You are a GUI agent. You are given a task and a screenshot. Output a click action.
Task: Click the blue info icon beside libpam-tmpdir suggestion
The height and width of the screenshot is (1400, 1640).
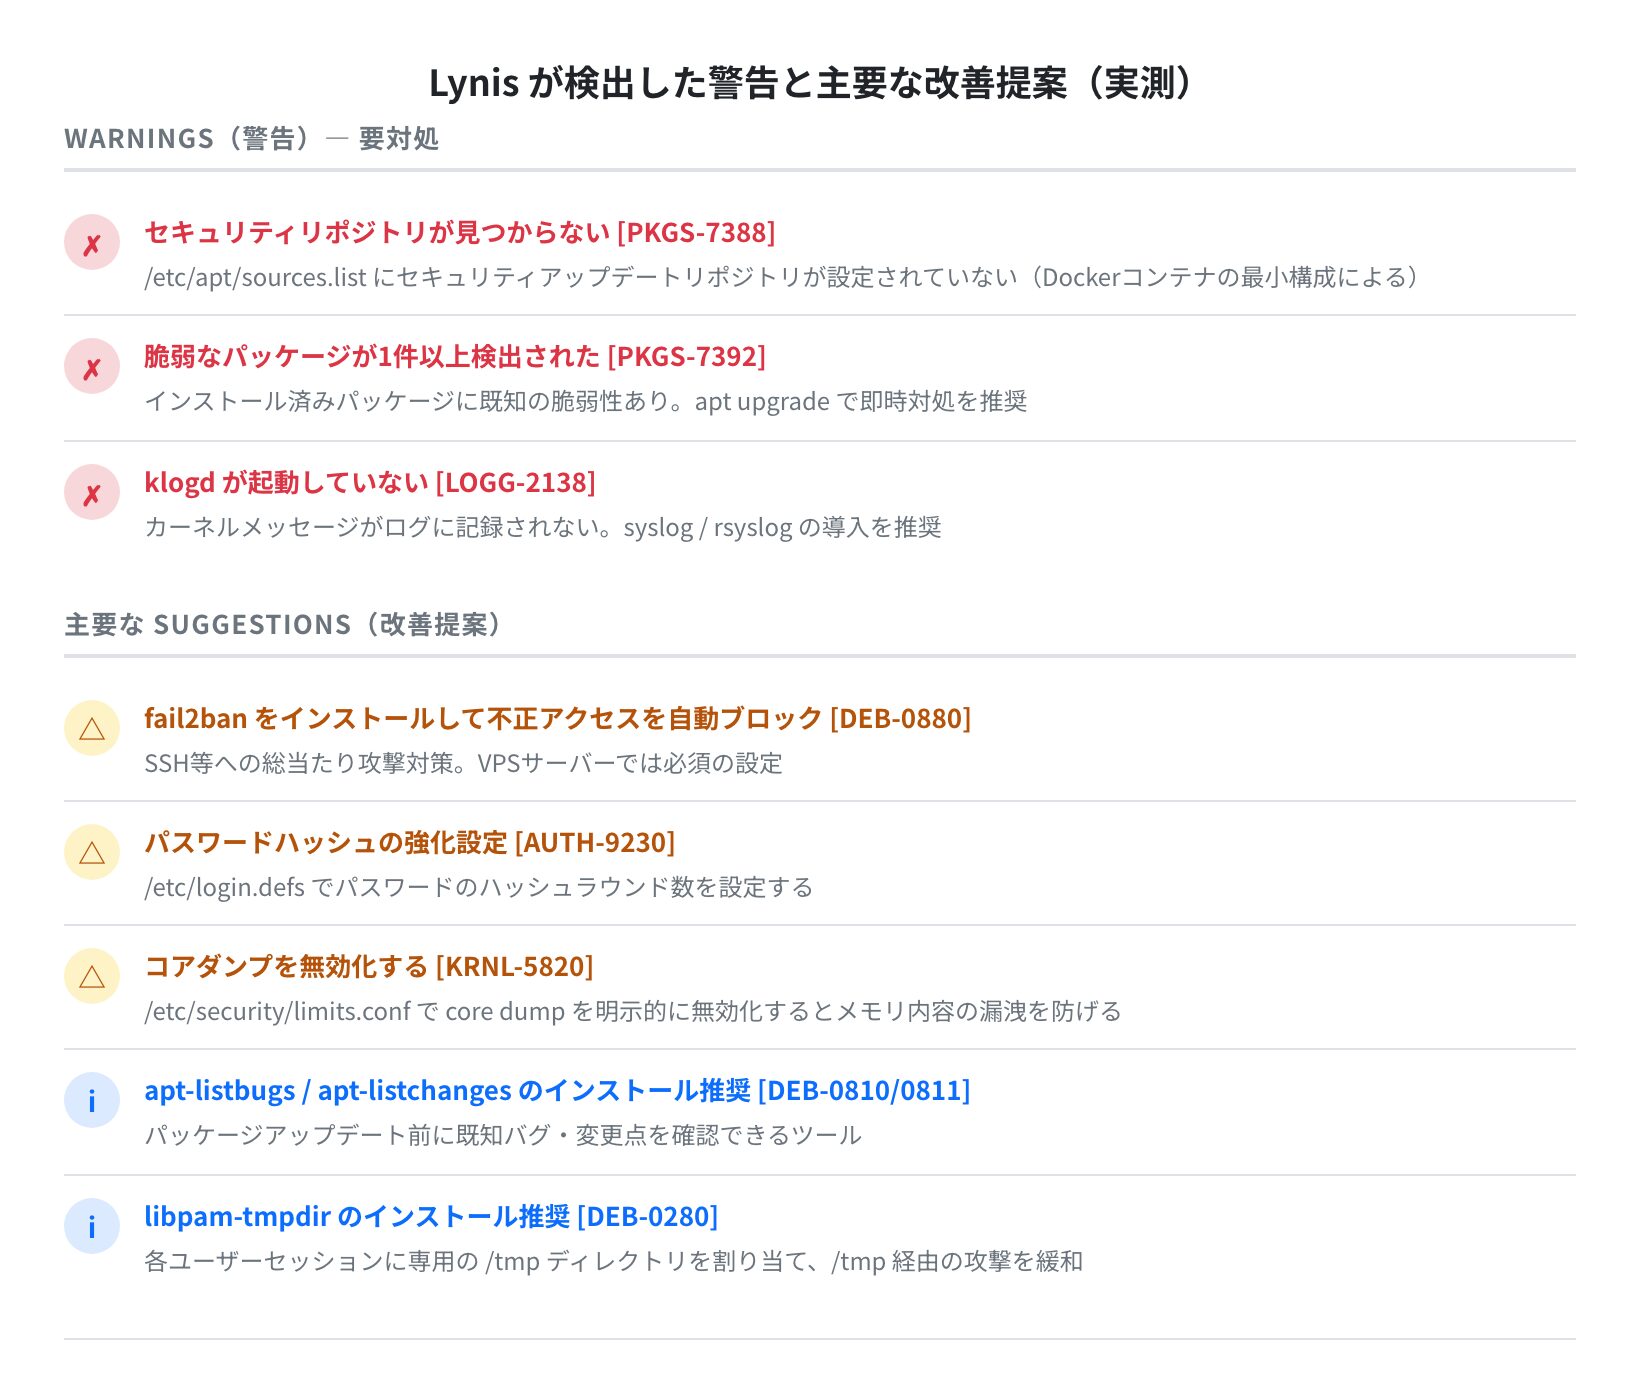tap(92, 1226)
